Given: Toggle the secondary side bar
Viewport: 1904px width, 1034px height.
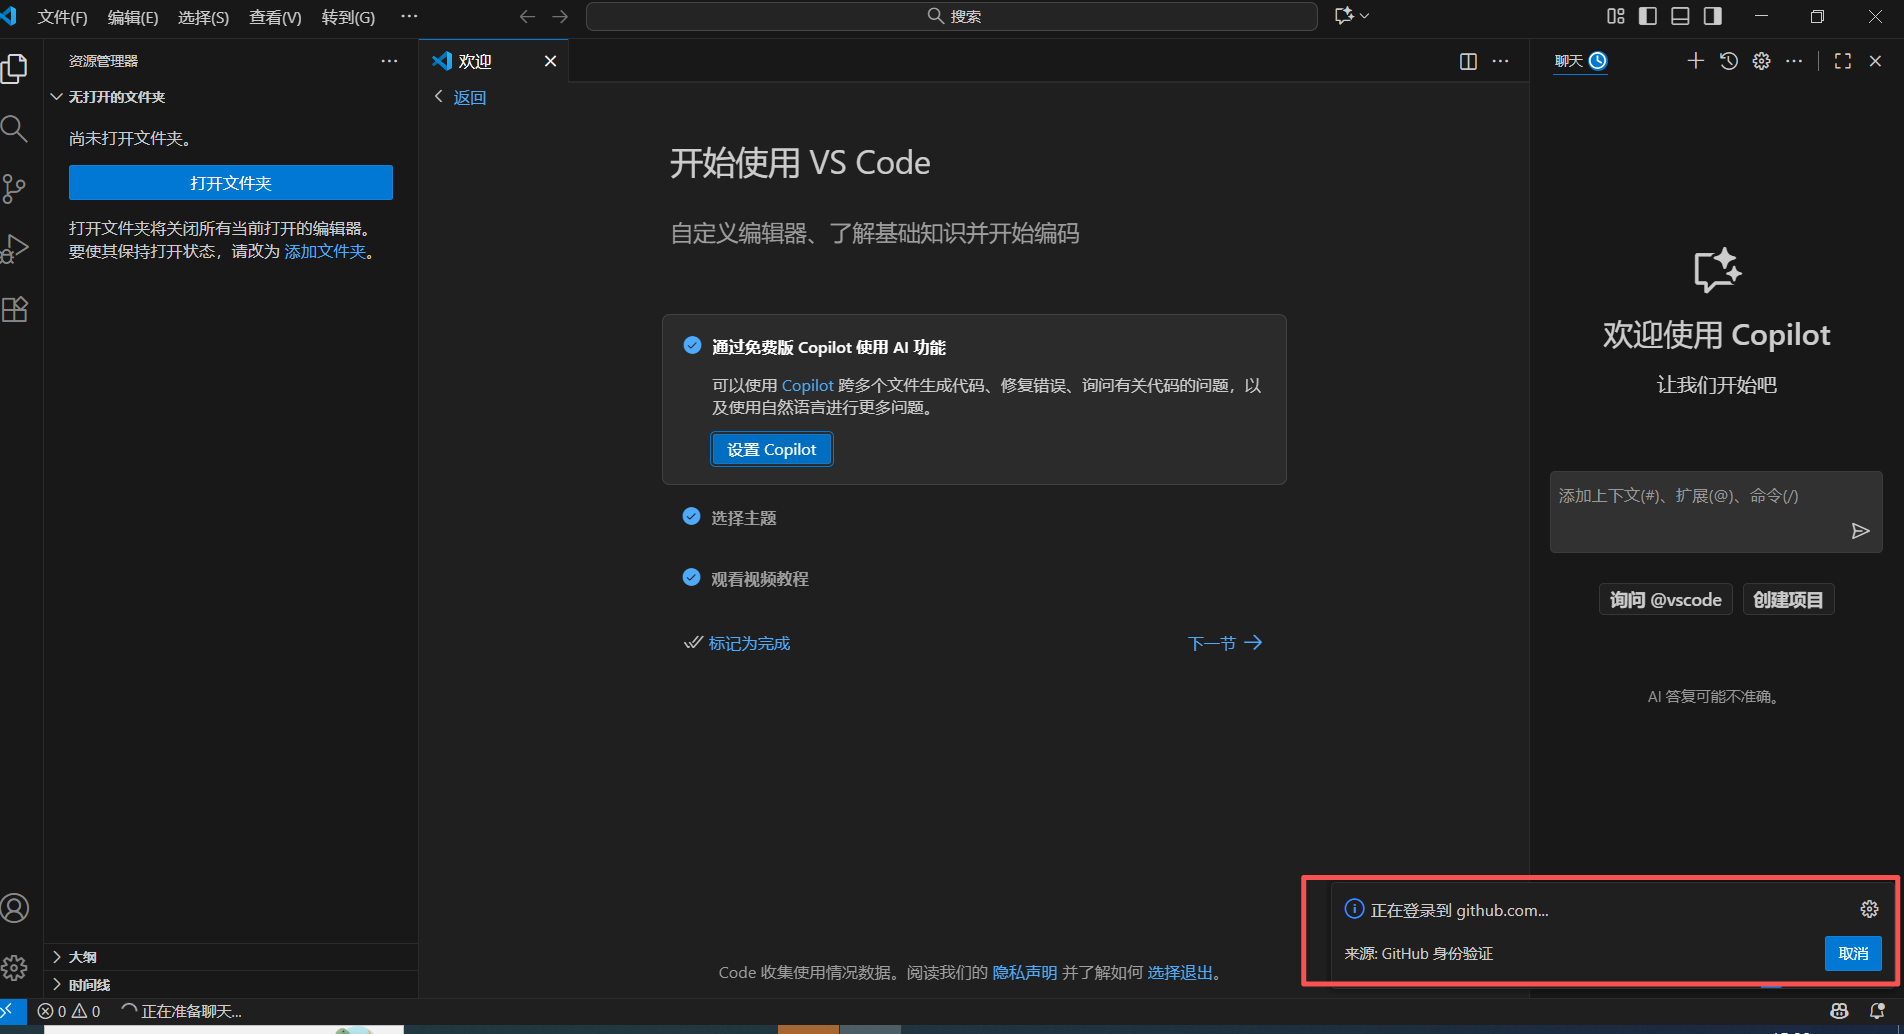Looking at the screenshot, I should click(x=1713, y=16).
